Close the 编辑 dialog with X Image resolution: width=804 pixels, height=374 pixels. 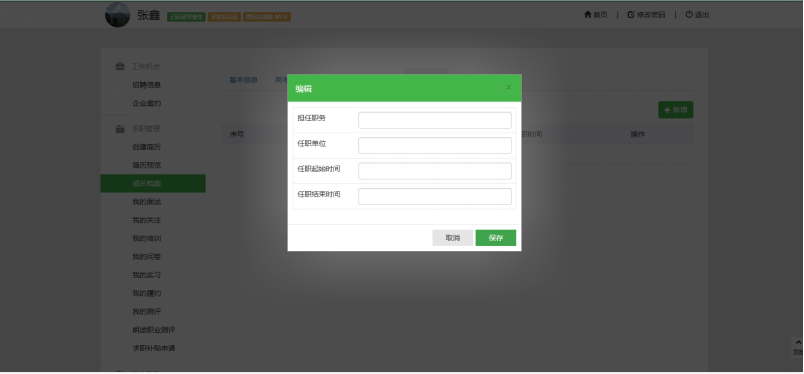(x=509, y=88)
